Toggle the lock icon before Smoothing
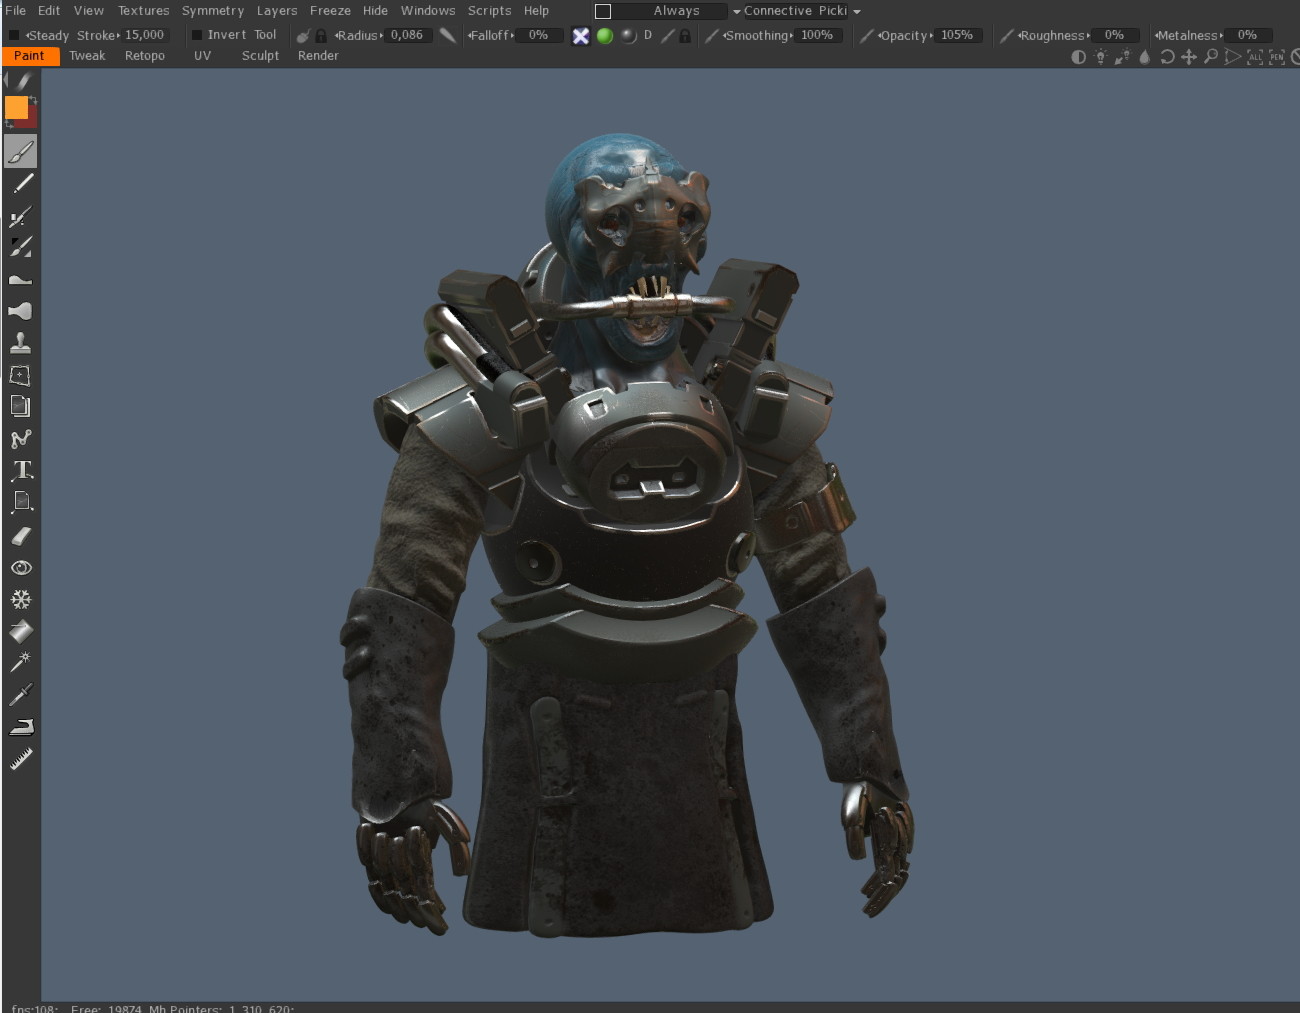This screenshot has width=1300, height=1013. [685, 36]
